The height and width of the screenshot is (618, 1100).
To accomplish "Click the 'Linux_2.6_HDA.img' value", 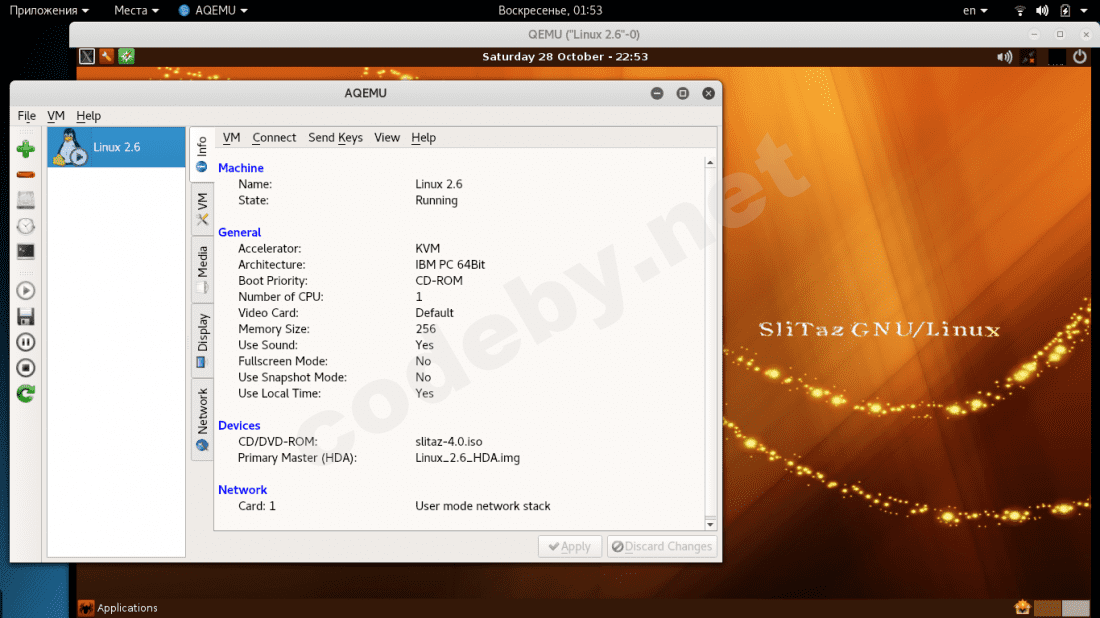I will tap(468, 457).
